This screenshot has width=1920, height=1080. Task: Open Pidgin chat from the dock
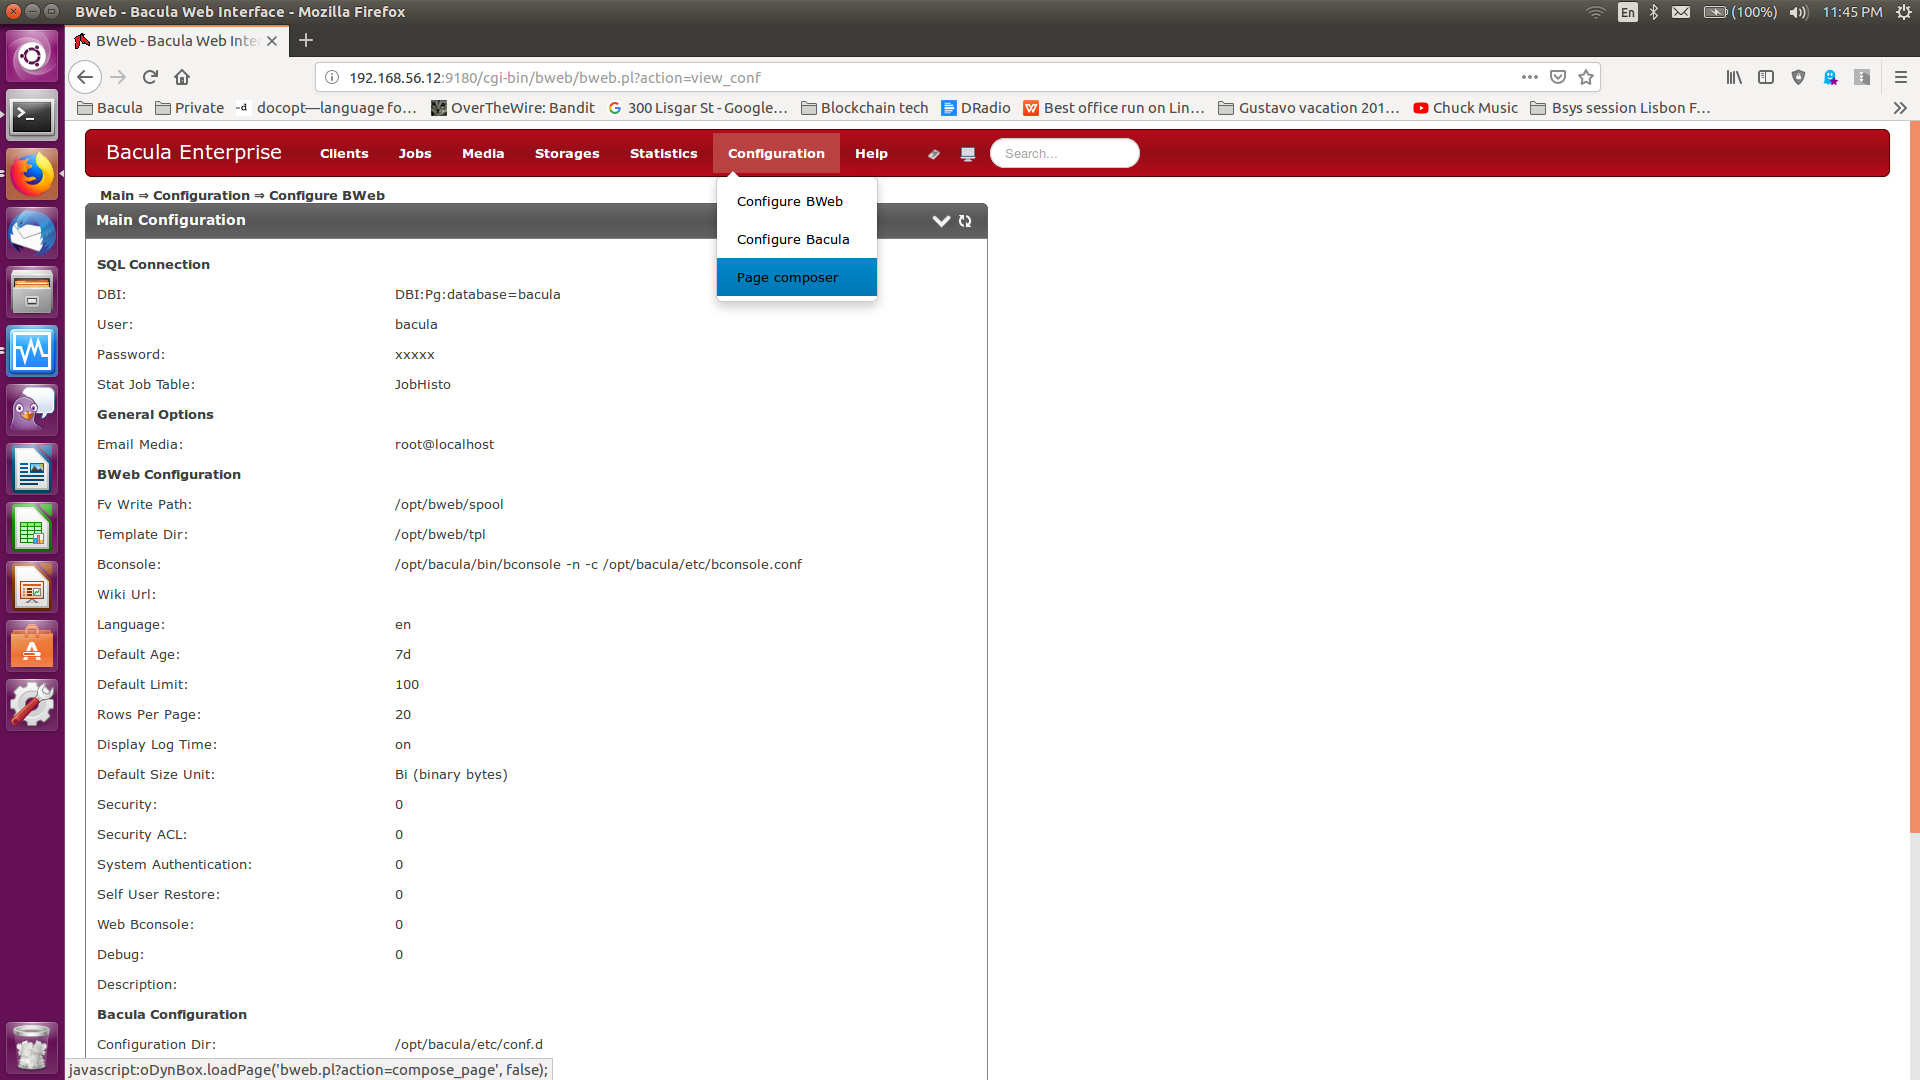click(x=32, y=410)
